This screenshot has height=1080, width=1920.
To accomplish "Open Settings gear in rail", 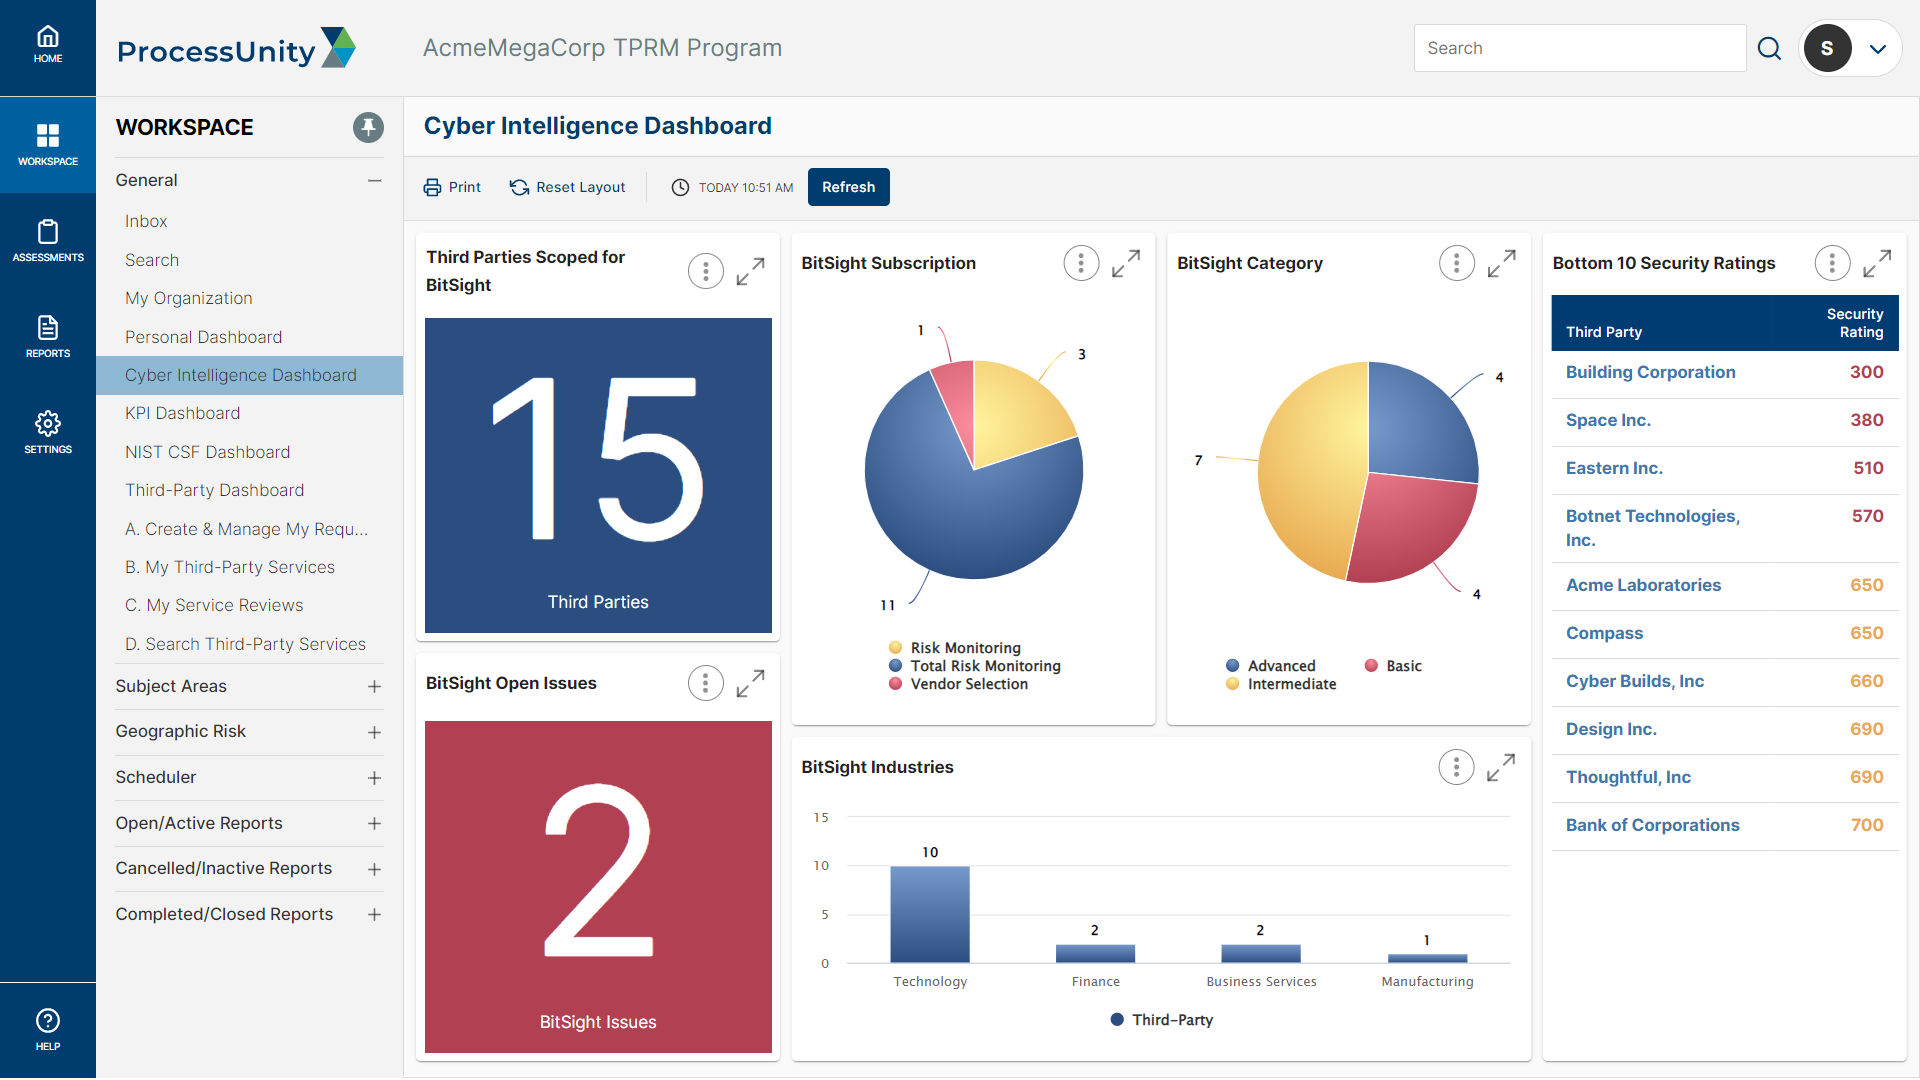I will (48, 433).
